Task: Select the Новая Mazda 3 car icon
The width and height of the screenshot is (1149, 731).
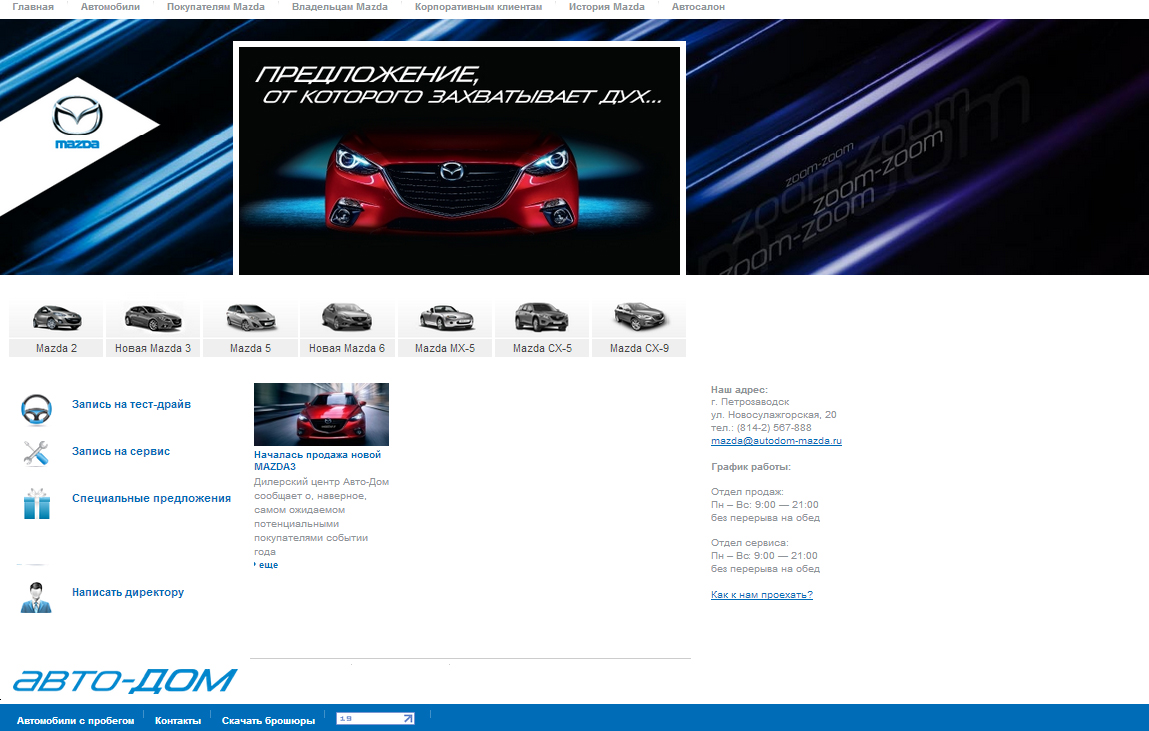Action: pos(152,318)
